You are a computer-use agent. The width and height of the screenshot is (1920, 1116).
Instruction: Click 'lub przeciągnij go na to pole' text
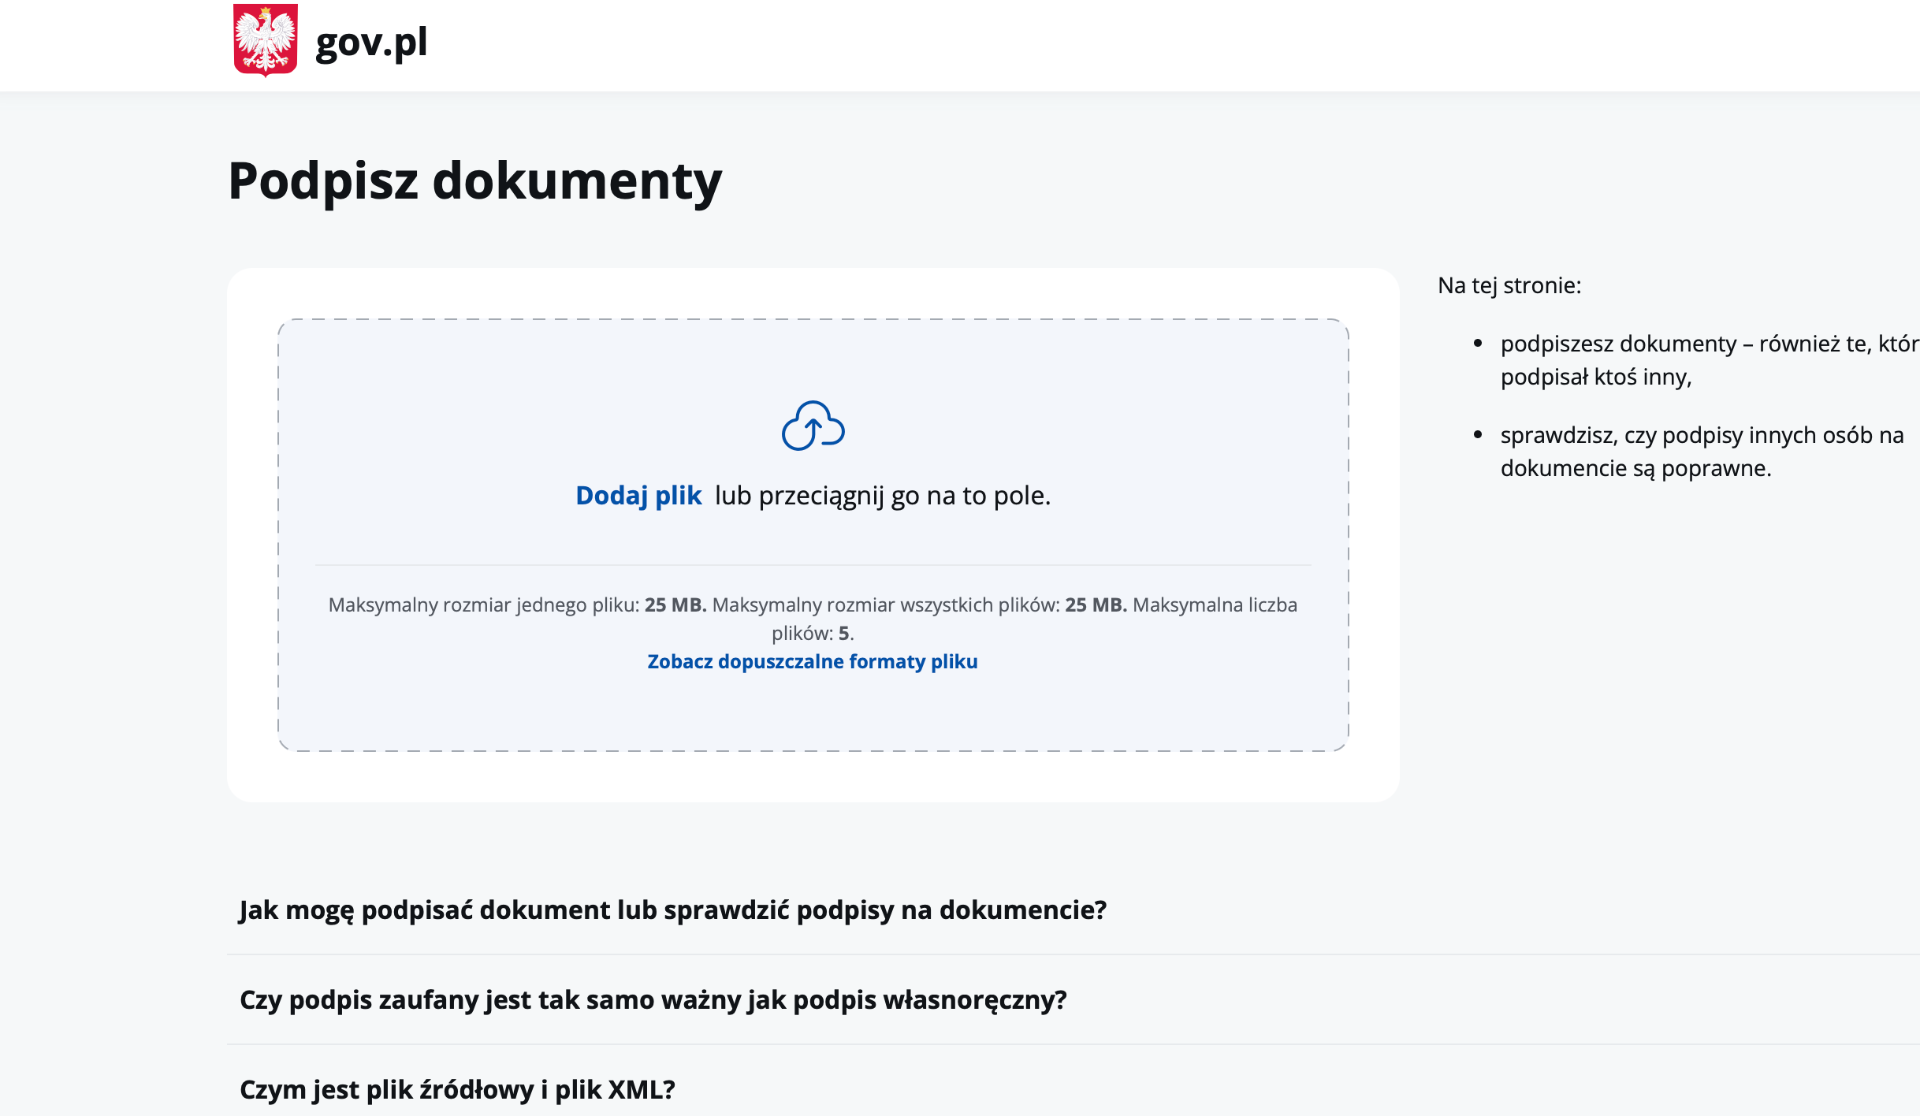882,495
